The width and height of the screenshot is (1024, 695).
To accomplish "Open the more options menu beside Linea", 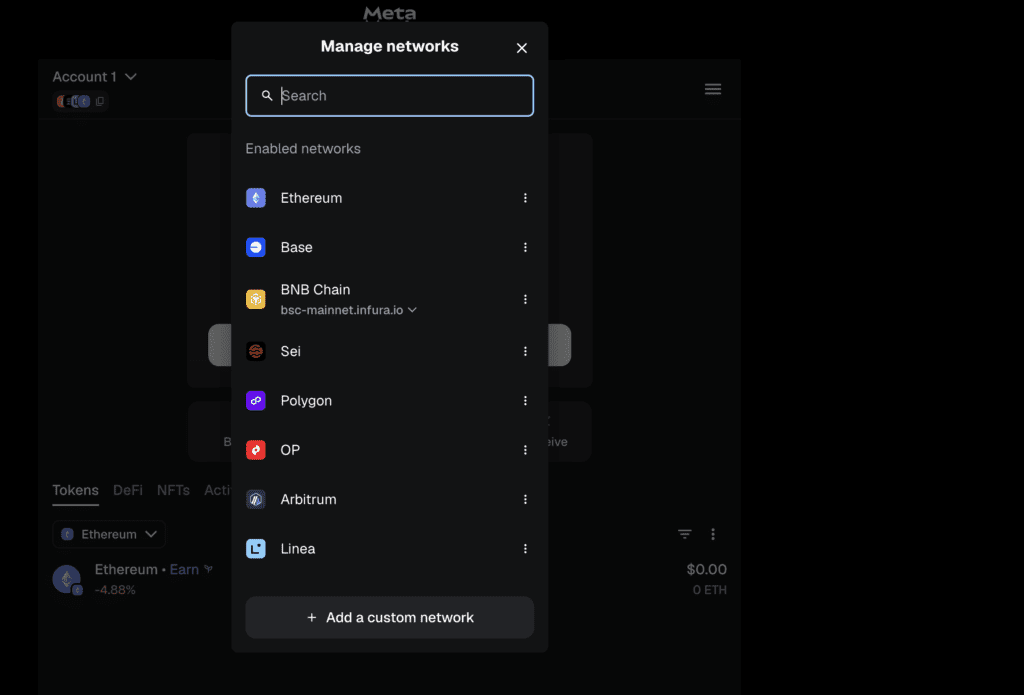I will (x=525, y=548).
